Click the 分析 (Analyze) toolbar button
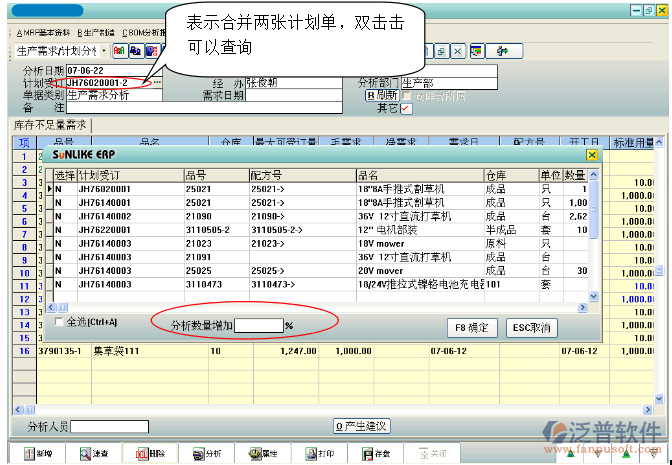 coord(206,454)
